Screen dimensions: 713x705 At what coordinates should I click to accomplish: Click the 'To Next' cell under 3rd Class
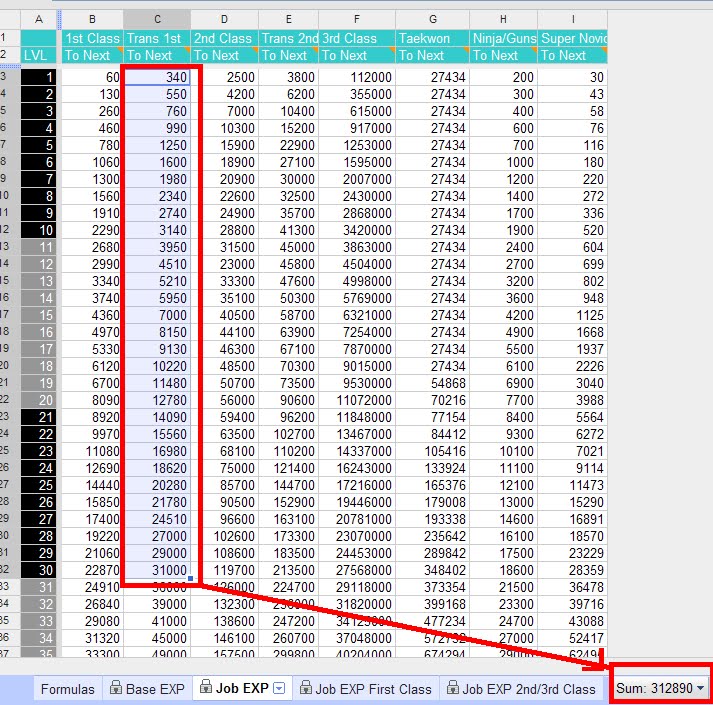[x=357, y=55]
